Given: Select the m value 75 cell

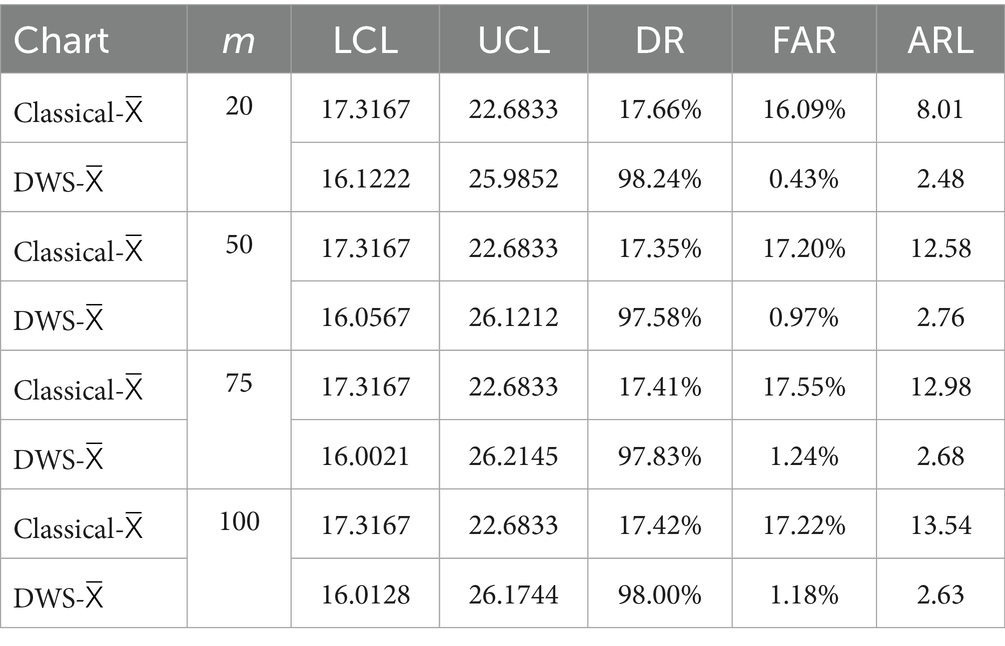Looking at the screenshot, I should (238, 385).
